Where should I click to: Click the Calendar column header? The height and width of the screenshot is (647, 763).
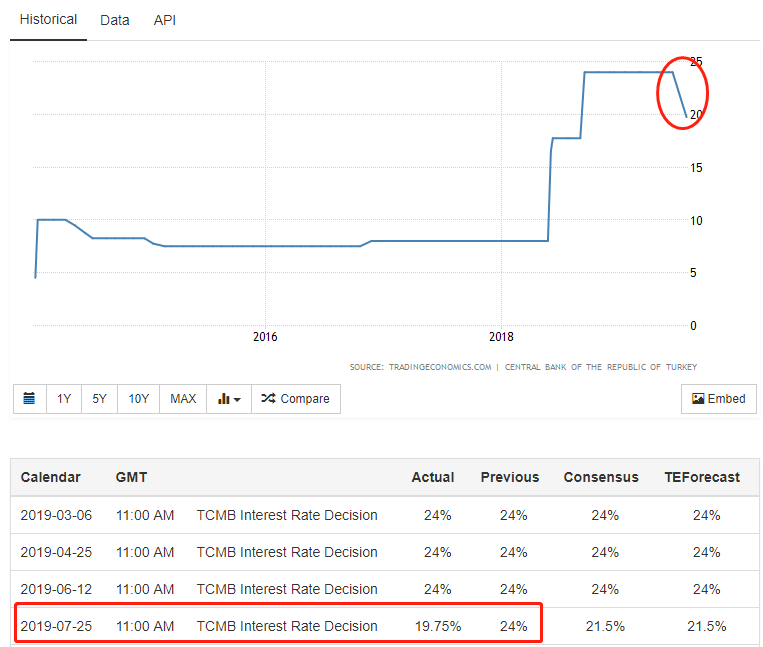51,477
